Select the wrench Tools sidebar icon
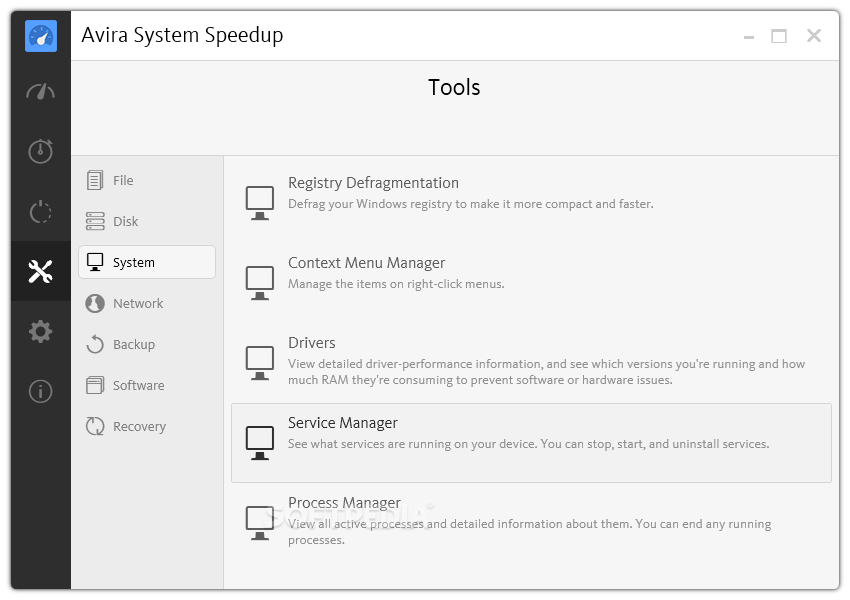850x600 pixels. point(41,271)
